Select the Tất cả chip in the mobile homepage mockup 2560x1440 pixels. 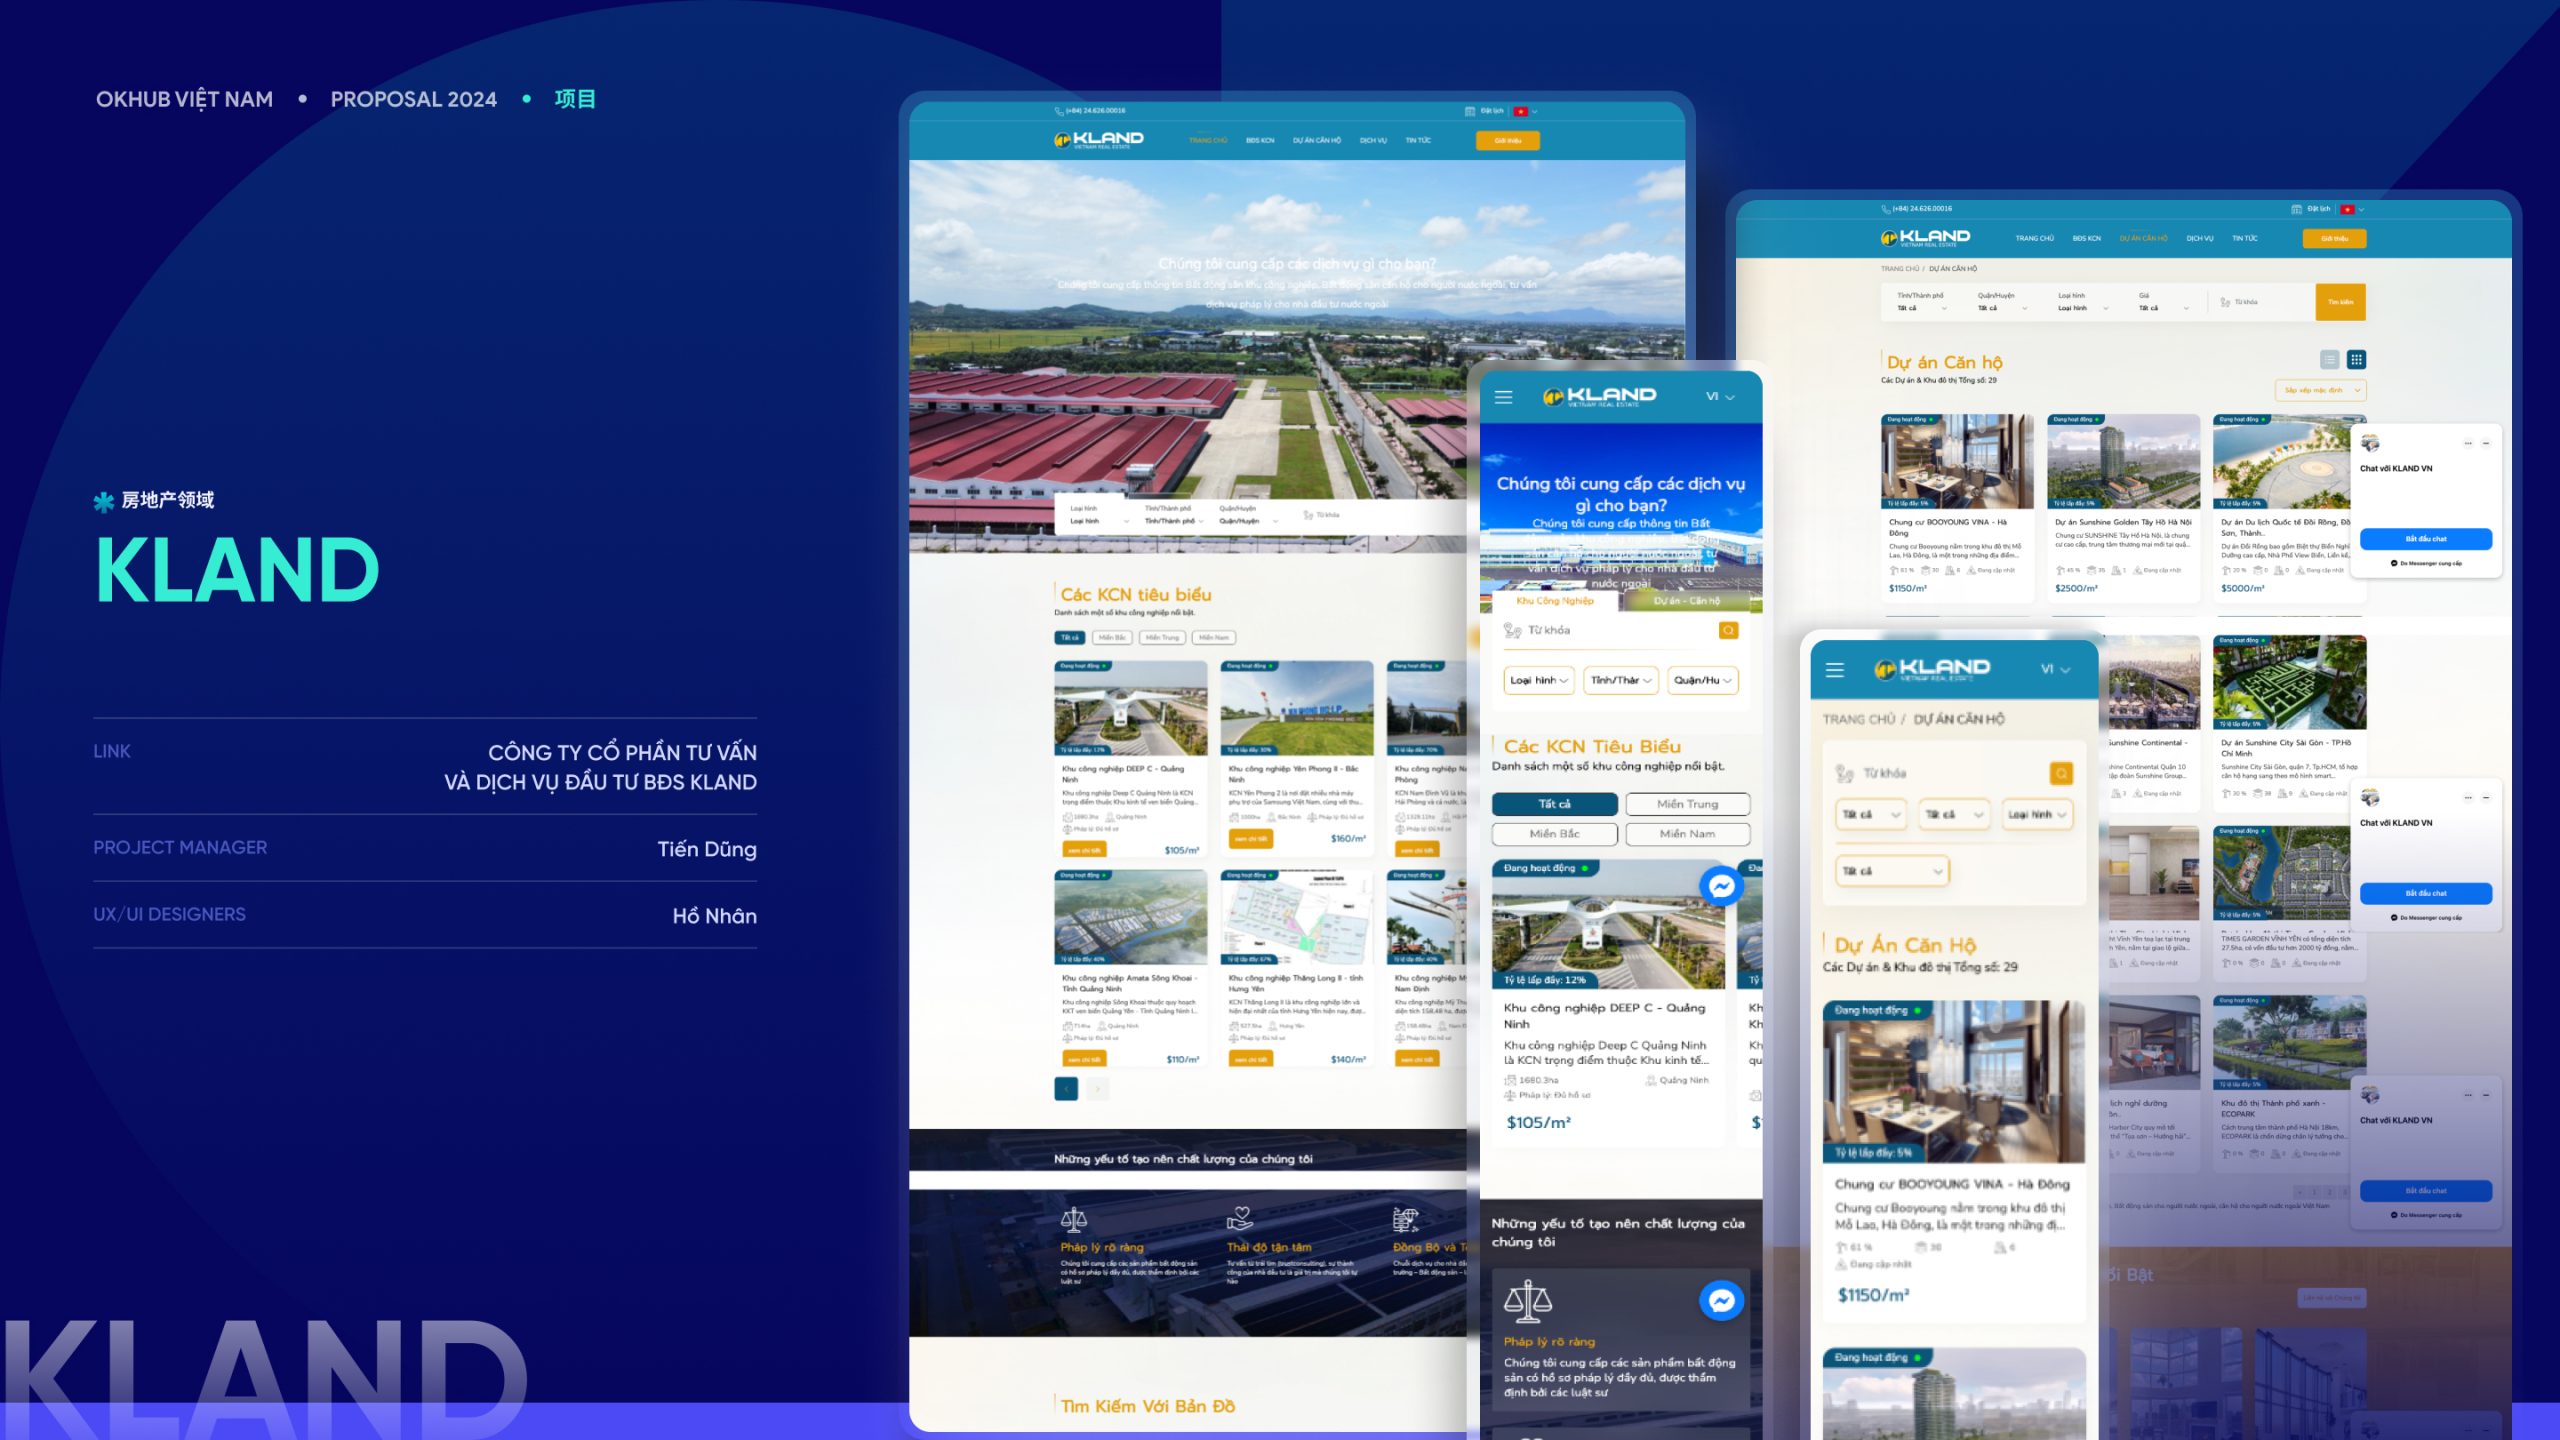tap(1554, 804)
